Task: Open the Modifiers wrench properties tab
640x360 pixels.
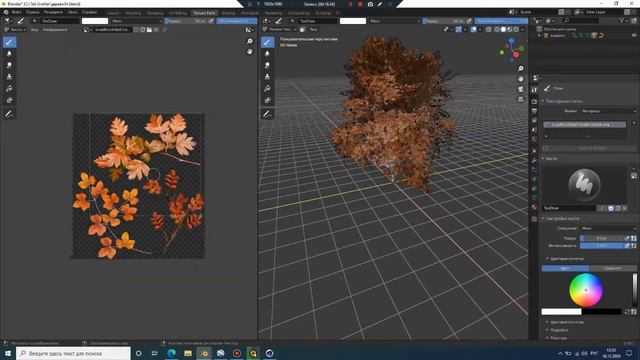Action: (534, 160)
